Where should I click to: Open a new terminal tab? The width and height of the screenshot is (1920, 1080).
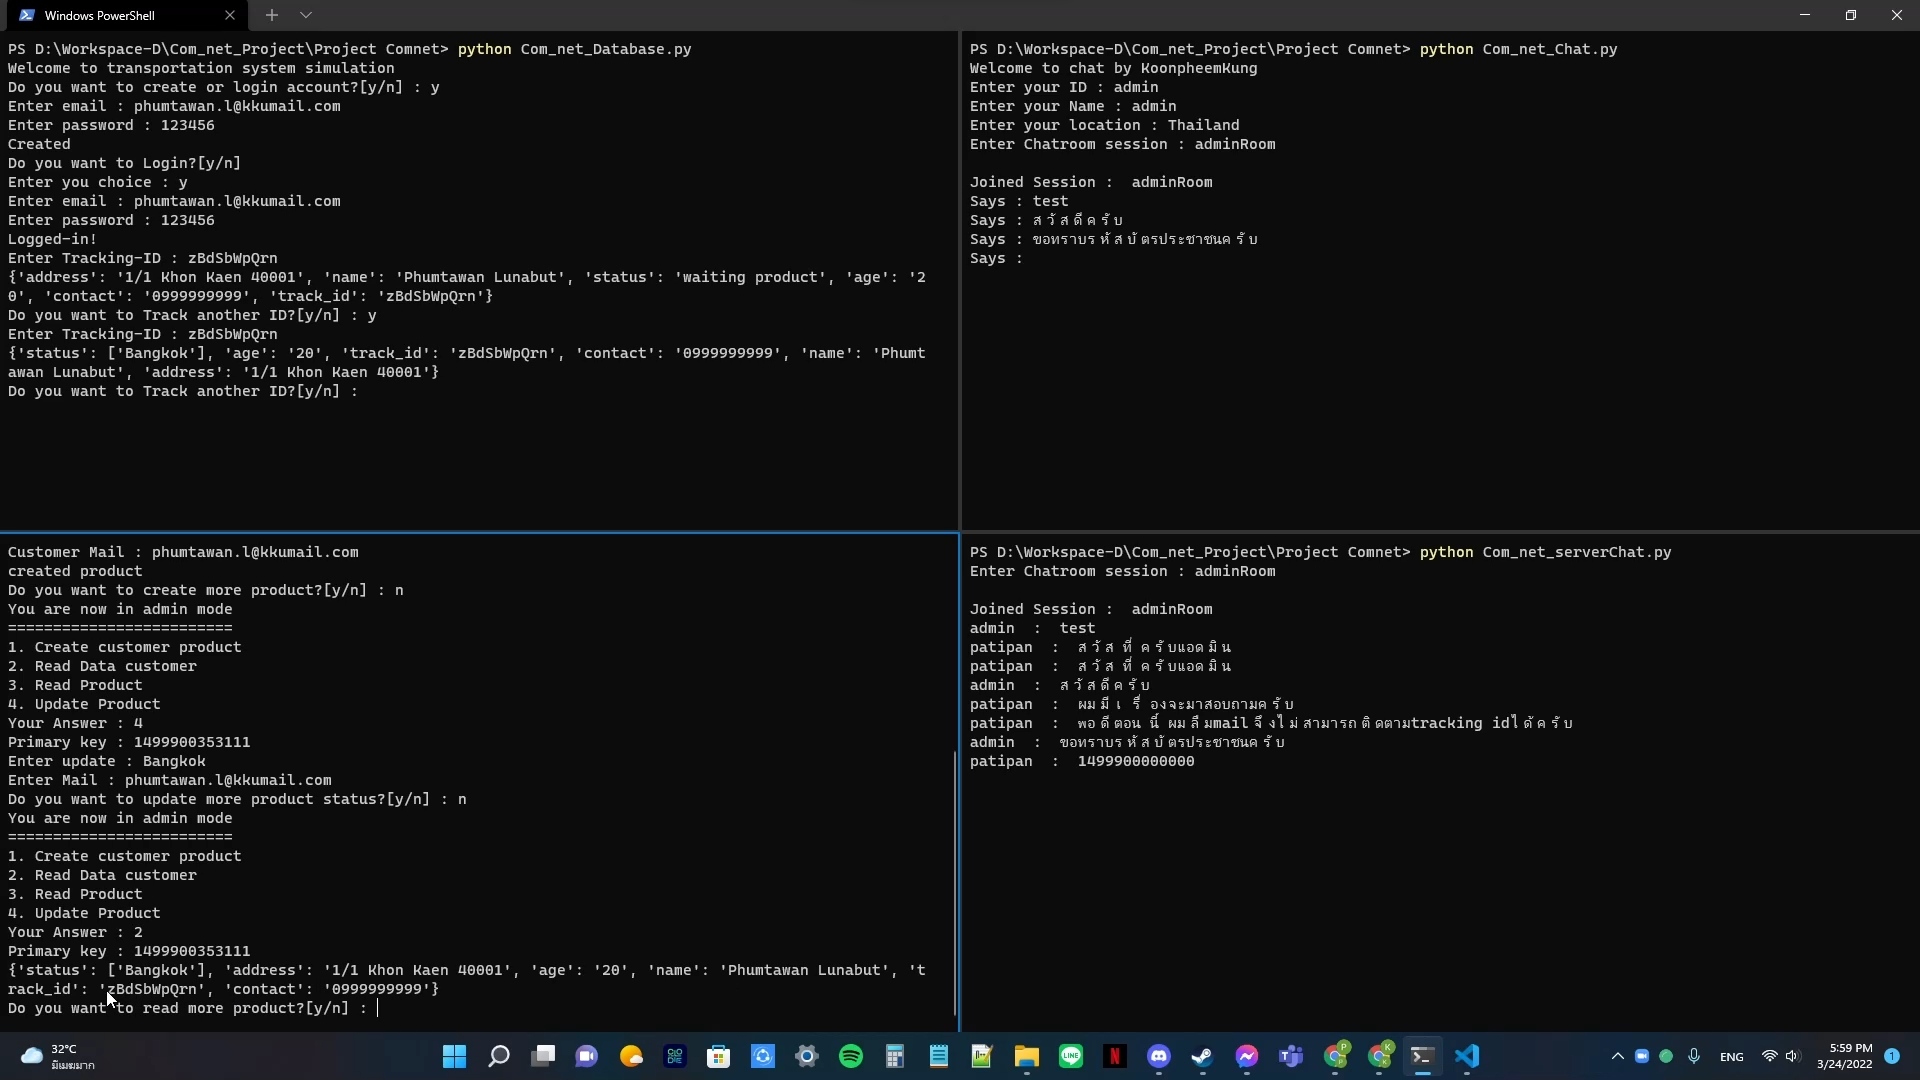[x=271, y=15]
